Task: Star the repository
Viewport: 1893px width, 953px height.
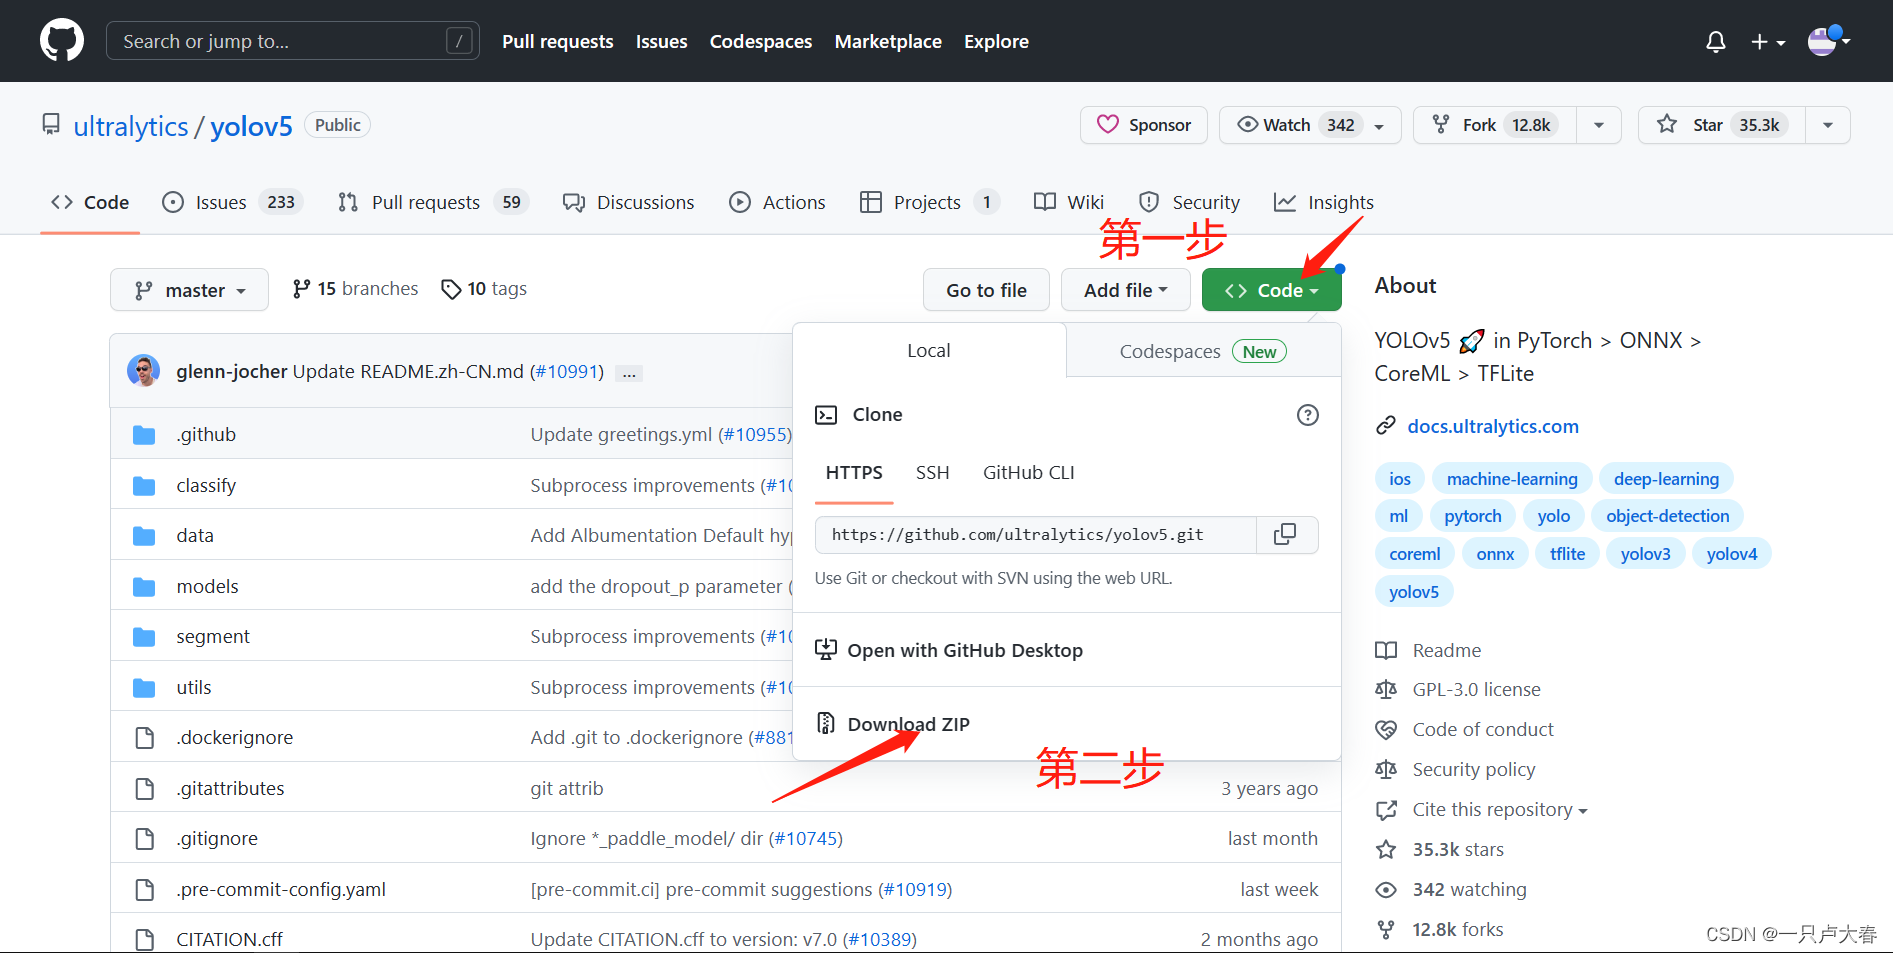Action: [1721, 125]
